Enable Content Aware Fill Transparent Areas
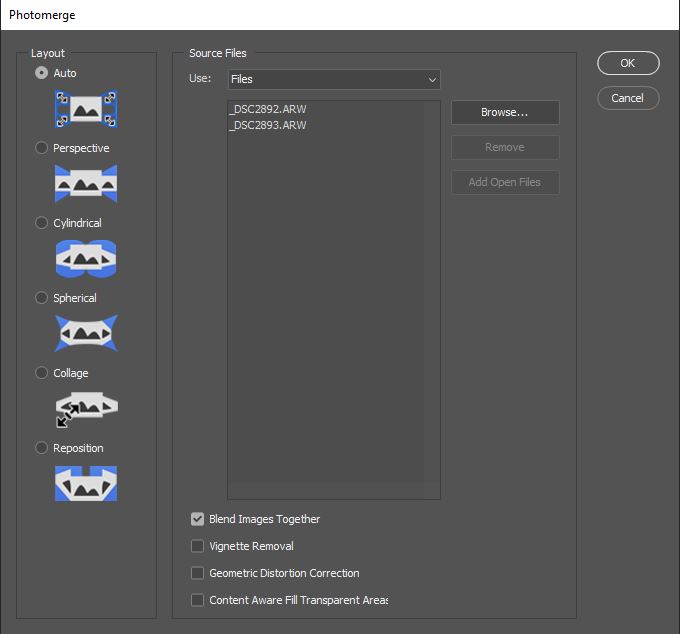 point(197,600)
